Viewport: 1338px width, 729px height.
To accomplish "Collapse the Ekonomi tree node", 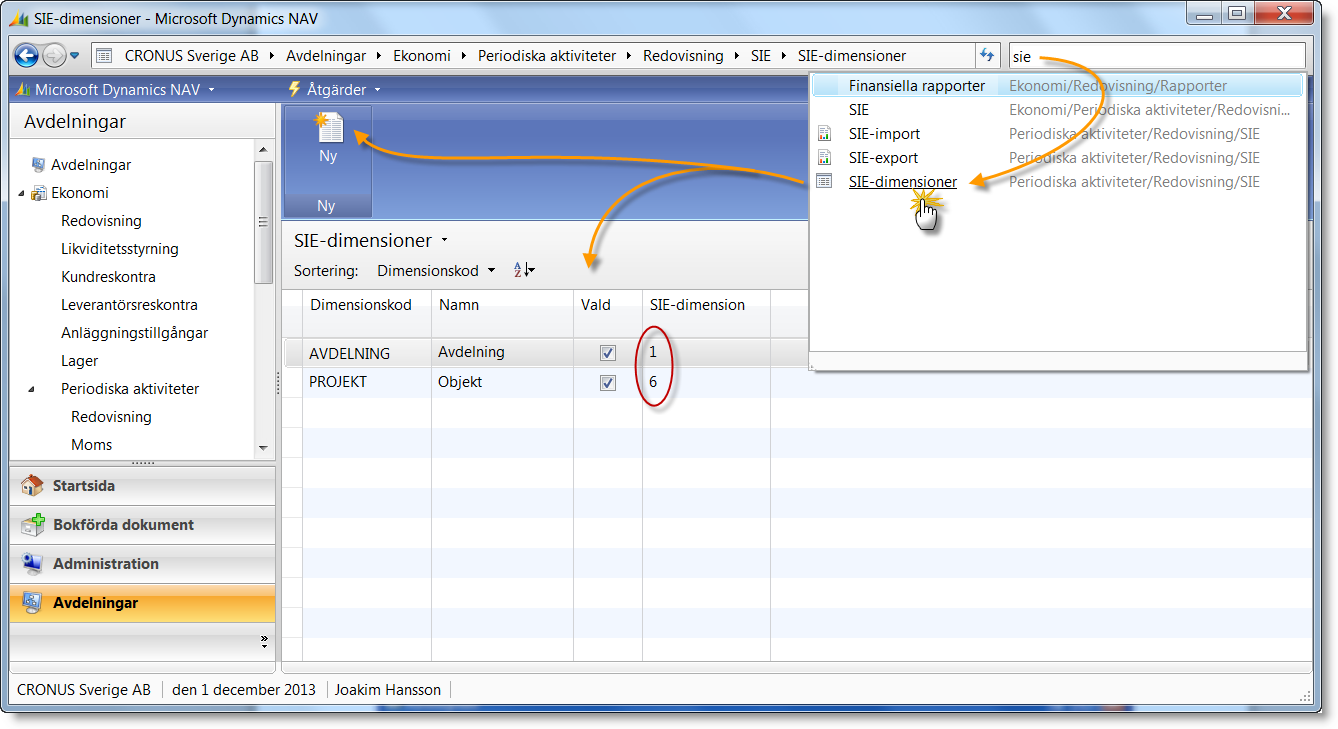I will click(21, 193).
